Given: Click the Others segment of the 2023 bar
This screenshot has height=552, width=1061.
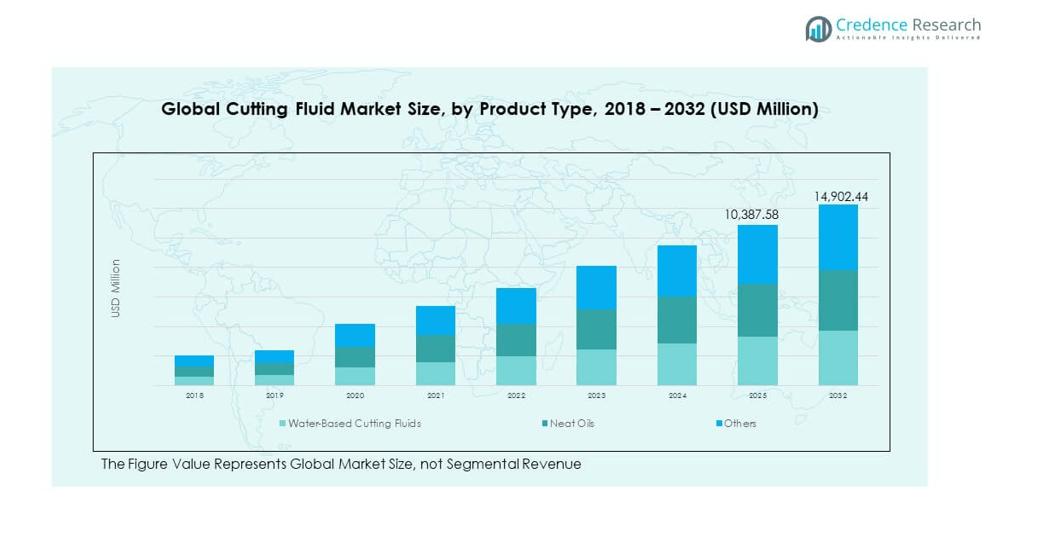Looking at the screenshot, I should pyautogui.click(x=596, y=287).
